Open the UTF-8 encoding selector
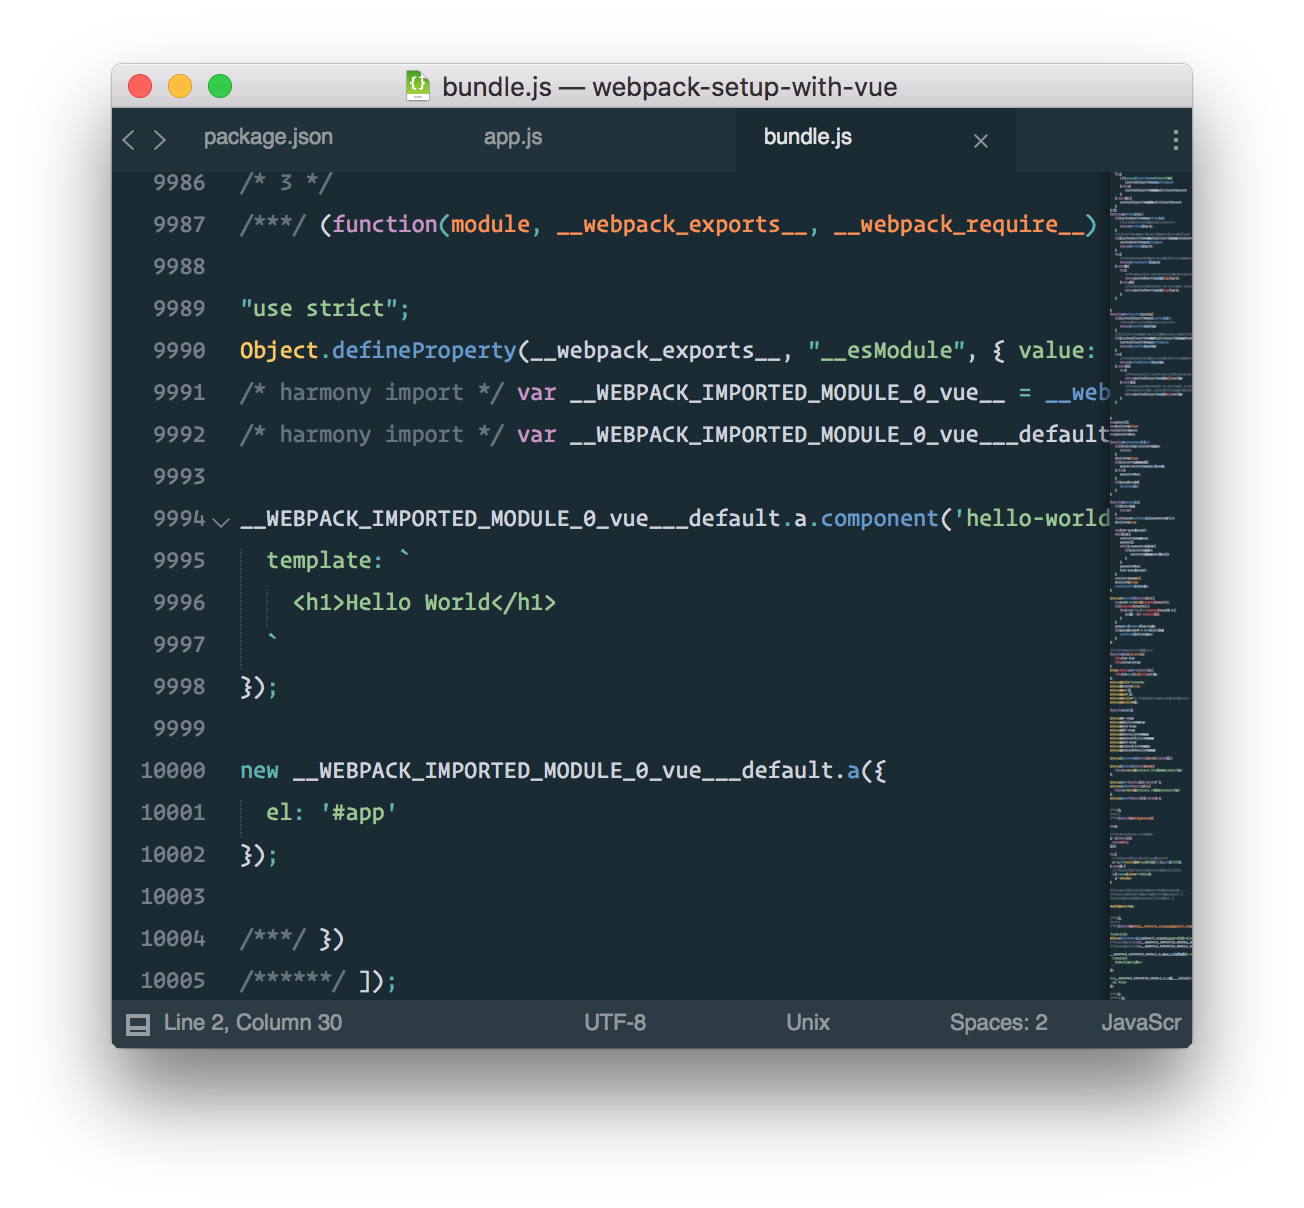This screenshot has height=1208, width=1304. (614, 1023)
